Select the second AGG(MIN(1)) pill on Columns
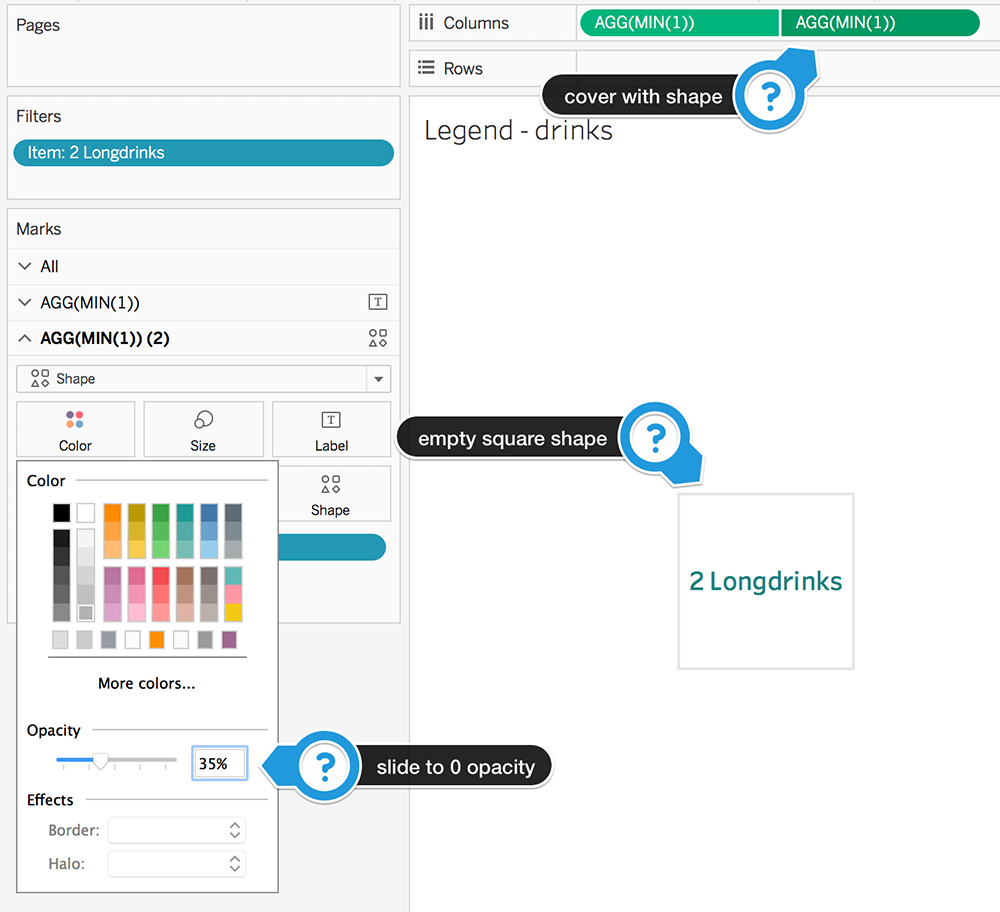Image resolution: width=1000 pixels, height=912 pixels. tap(880, 22)
